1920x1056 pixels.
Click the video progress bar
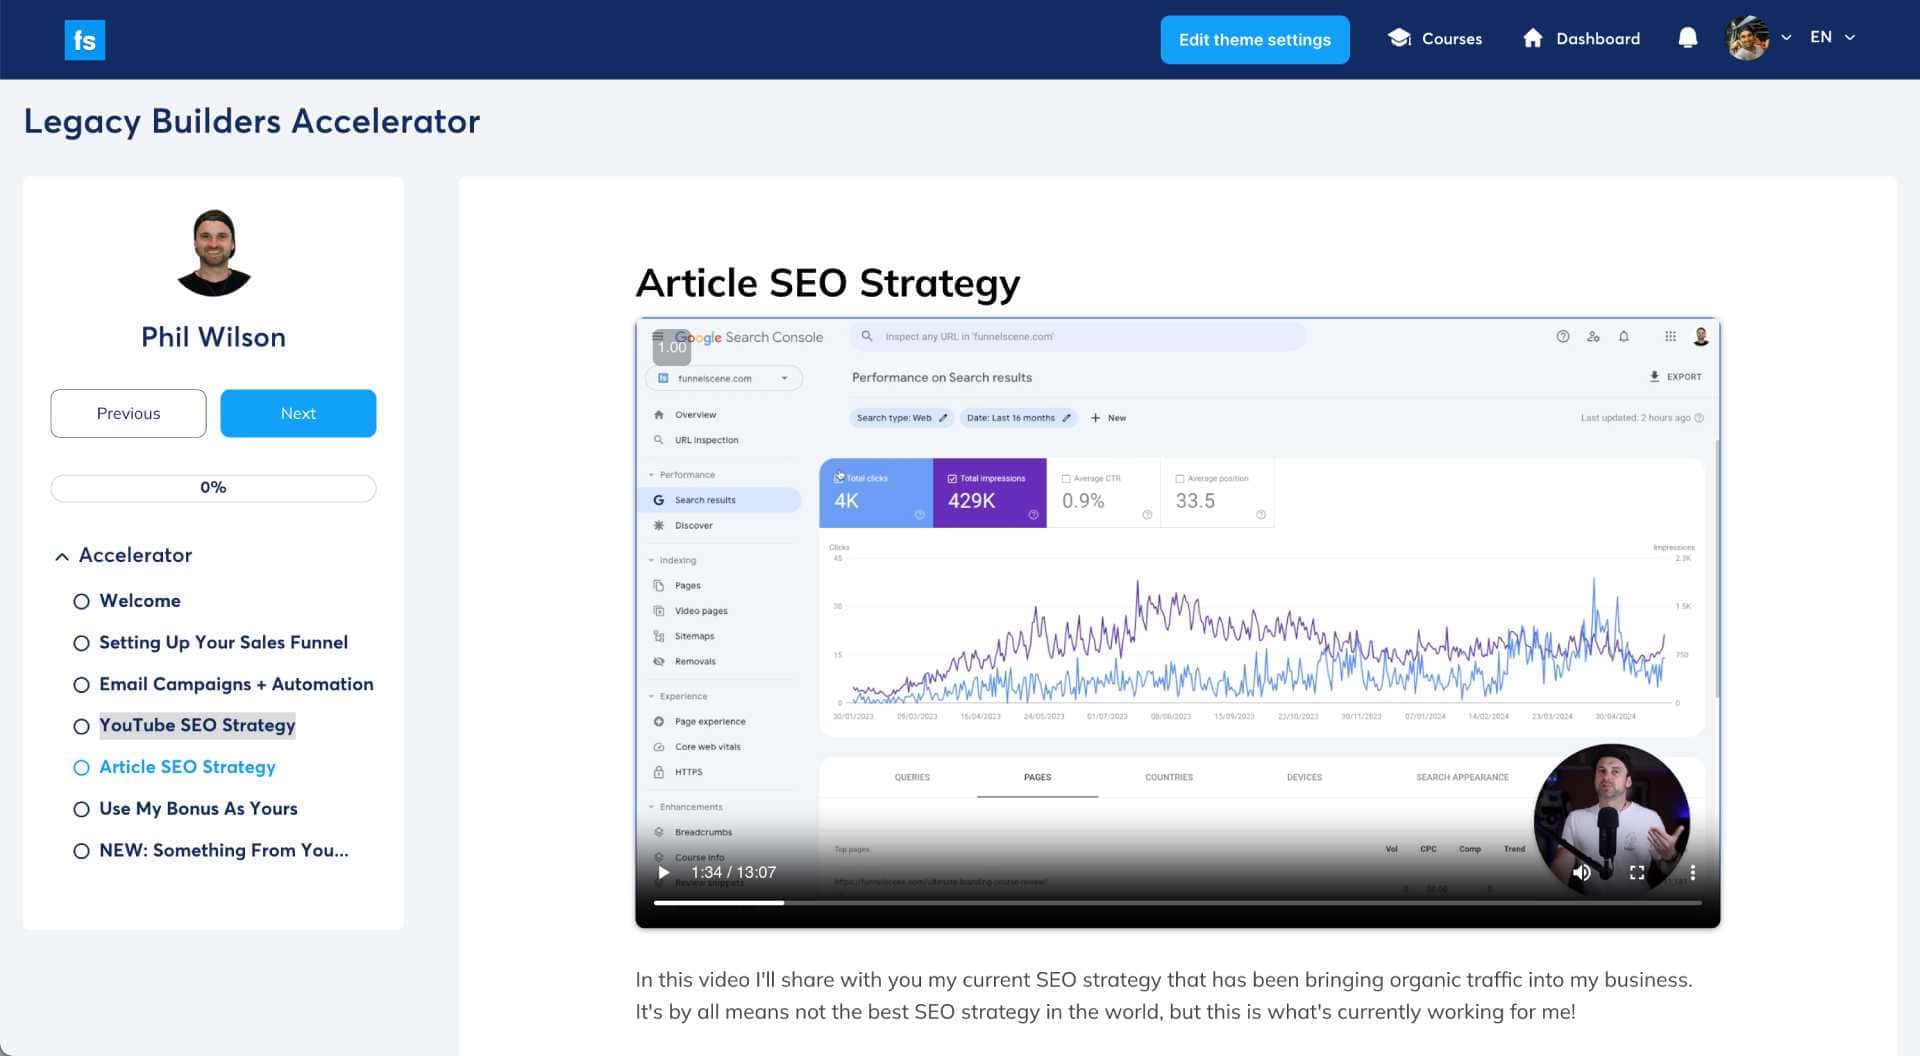point(1178,903)
